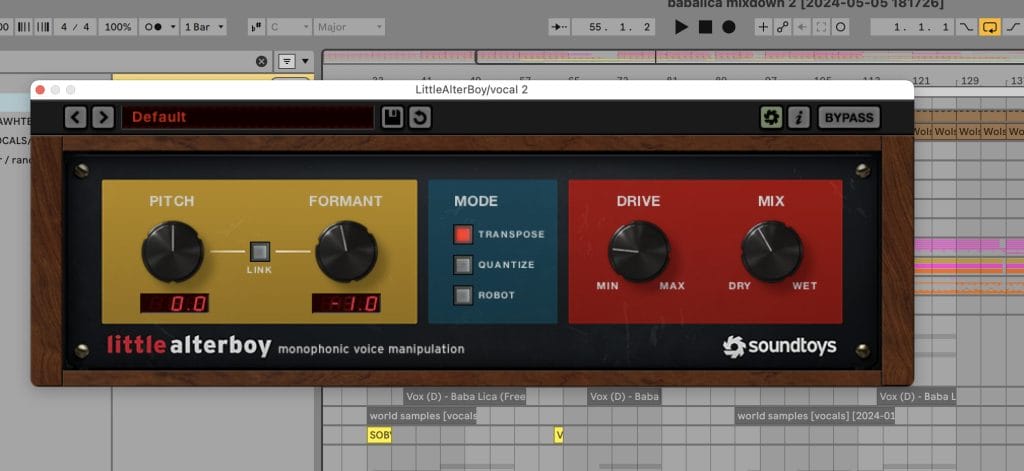Click the Drive knob

pos(638,250)
